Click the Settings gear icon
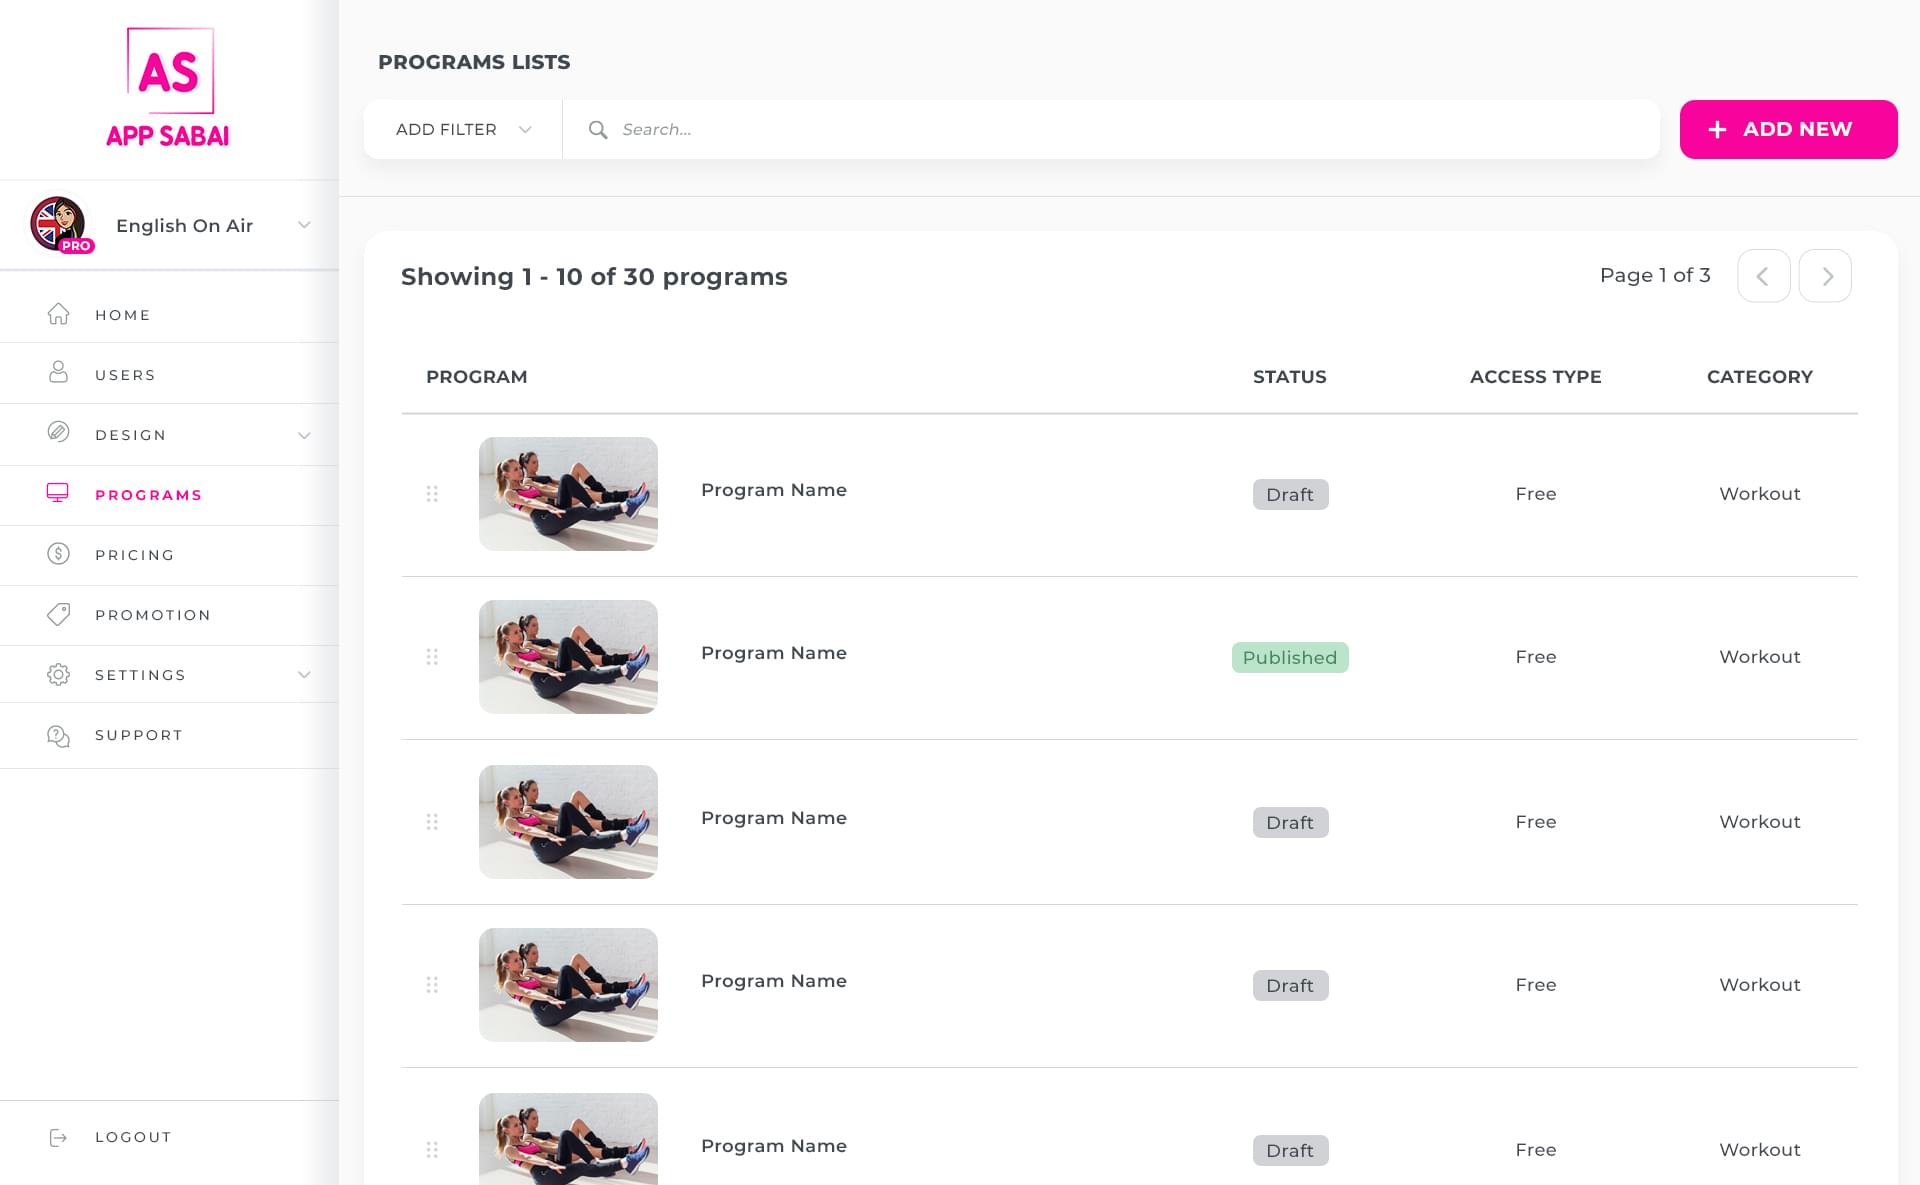Viewport: 1920px width, 1185px height. coord(58,674)
